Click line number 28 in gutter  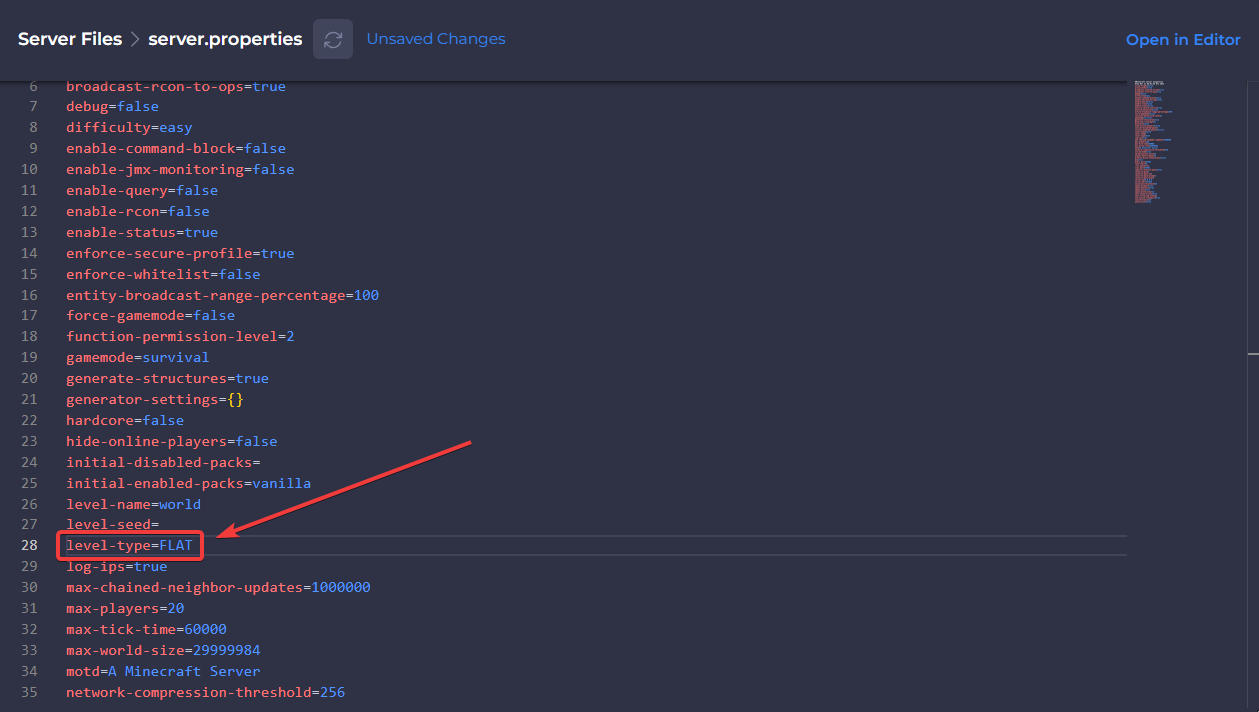pyautogui.click(x=28, y=546)
